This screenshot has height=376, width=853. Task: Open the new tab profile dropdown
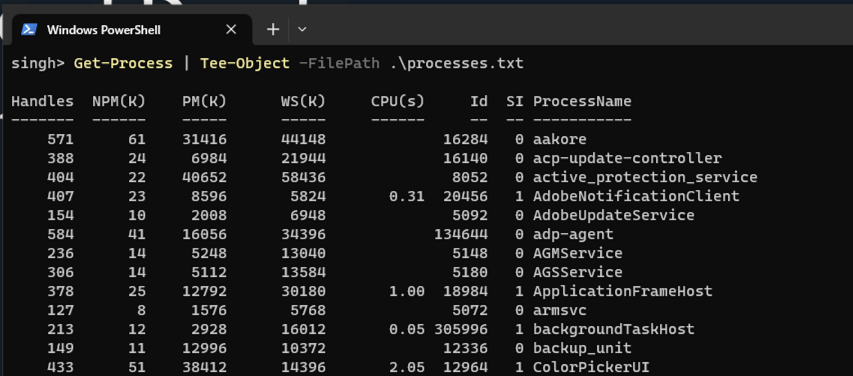(302, 29)
